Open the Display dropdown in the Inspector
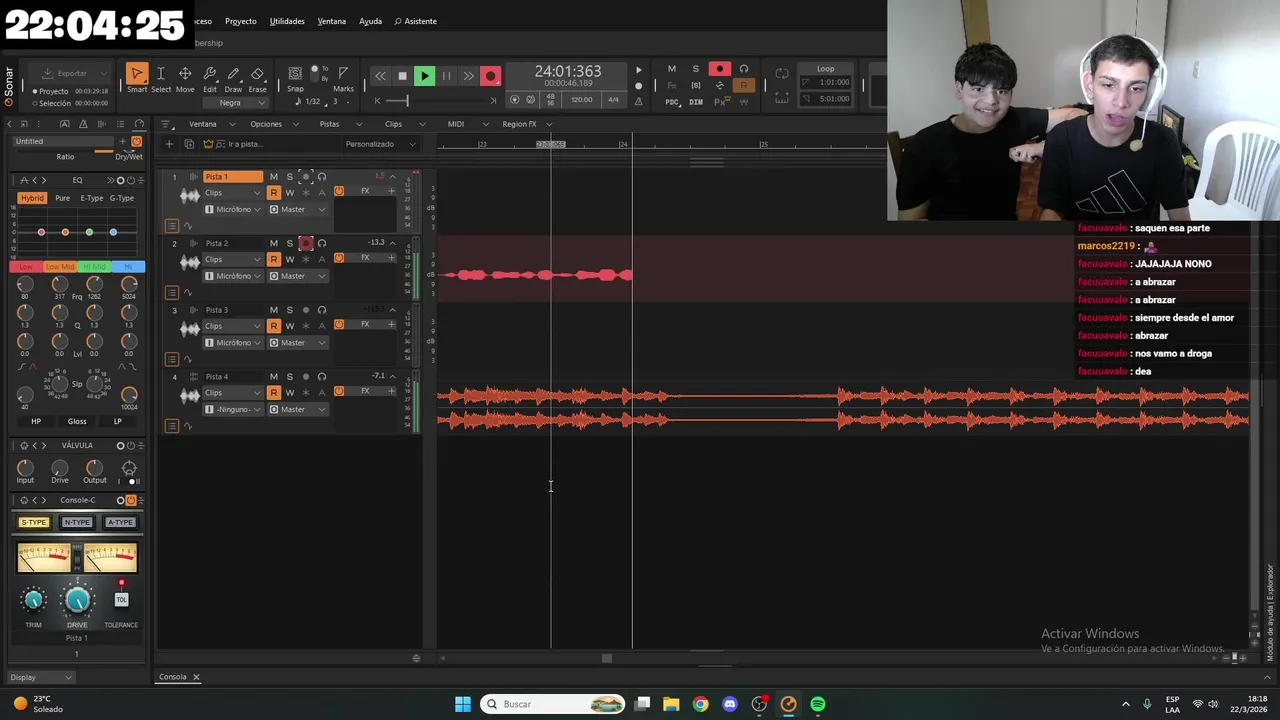The width and height of the screenshot is (1280, 720). 40,677
